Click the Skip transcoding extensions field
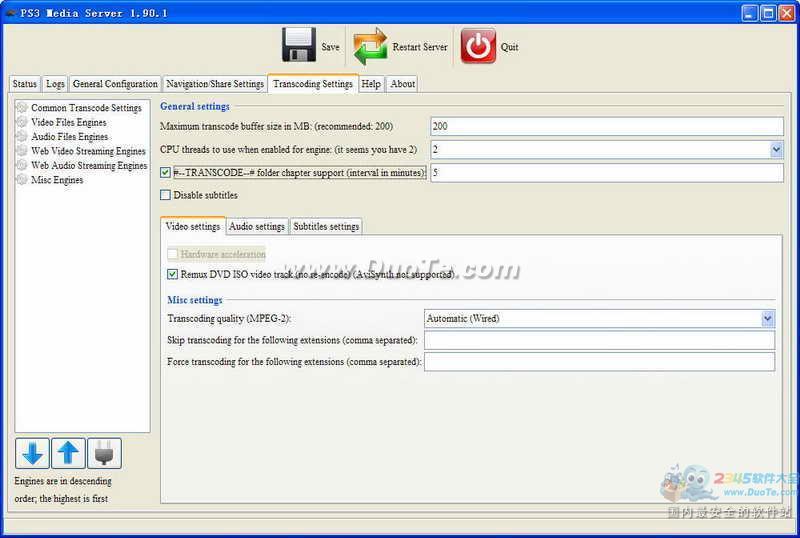800x538 pixels. 599,340
